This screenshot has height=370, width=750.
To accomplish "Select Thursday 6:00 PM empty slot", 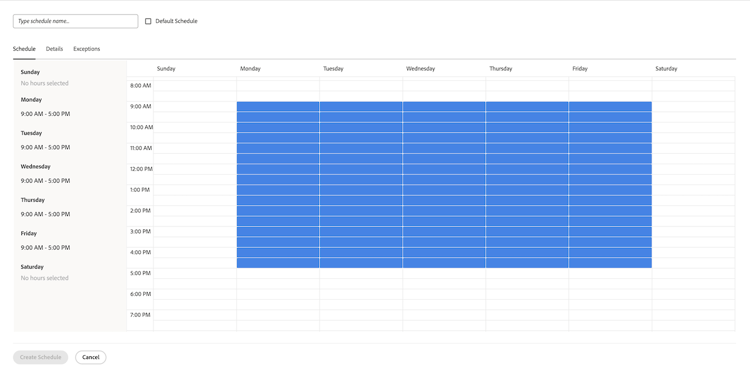I will tap(527, 294).
